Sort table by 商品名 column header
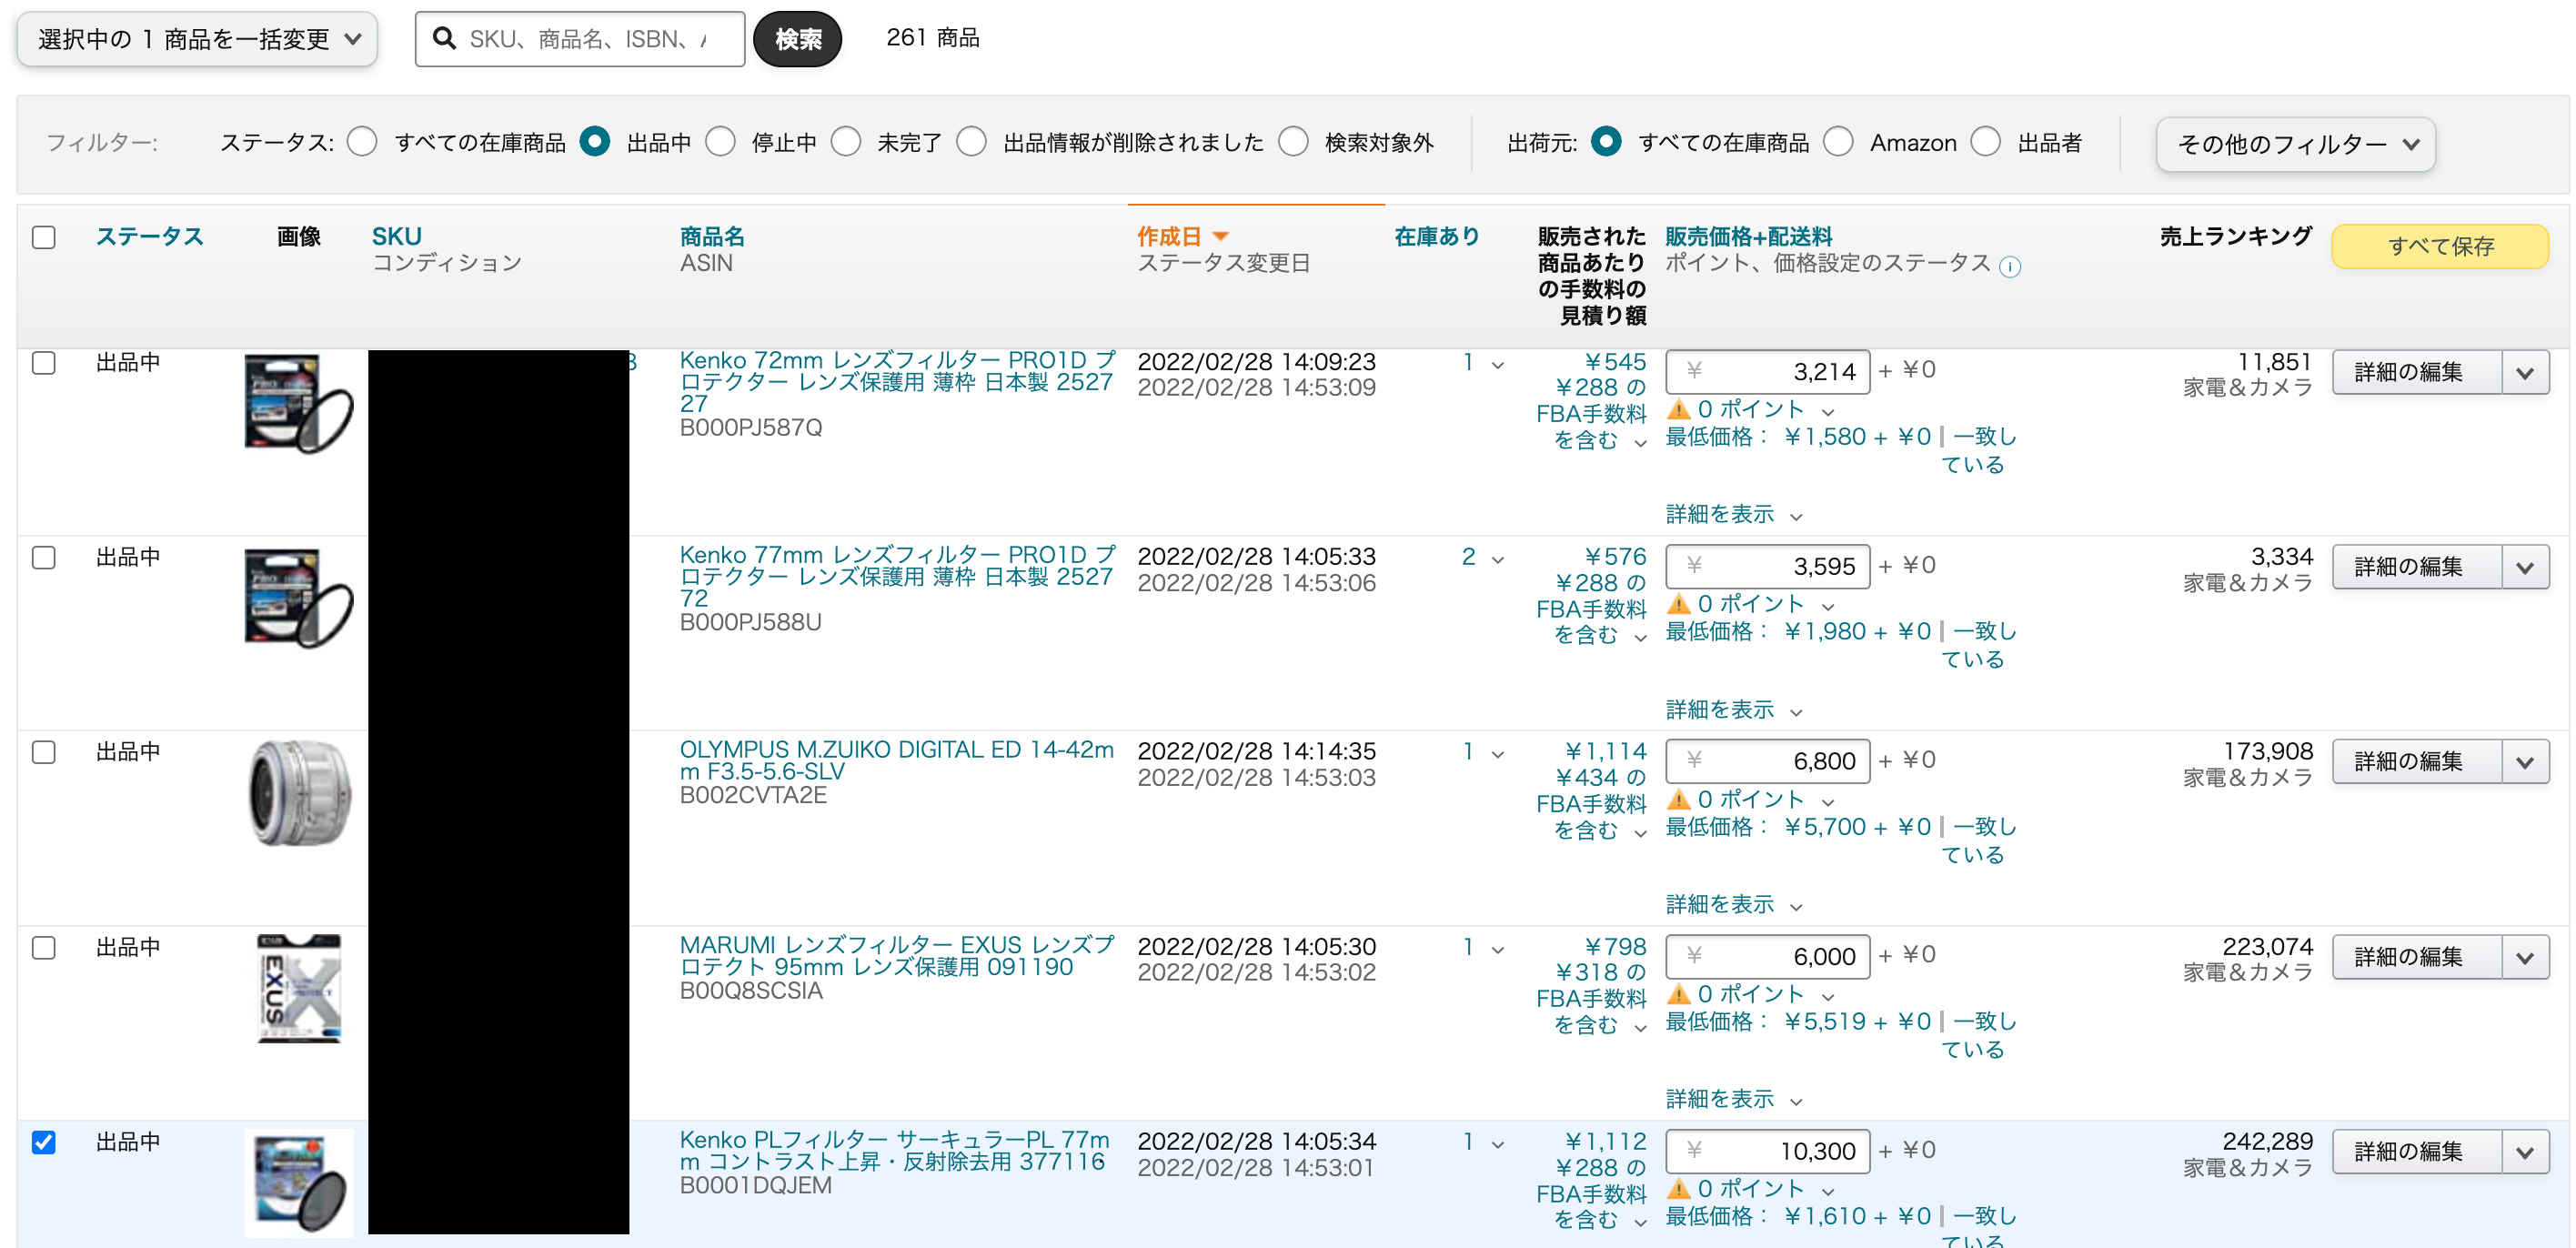Screen dimensions: 2576x1248 712,237
